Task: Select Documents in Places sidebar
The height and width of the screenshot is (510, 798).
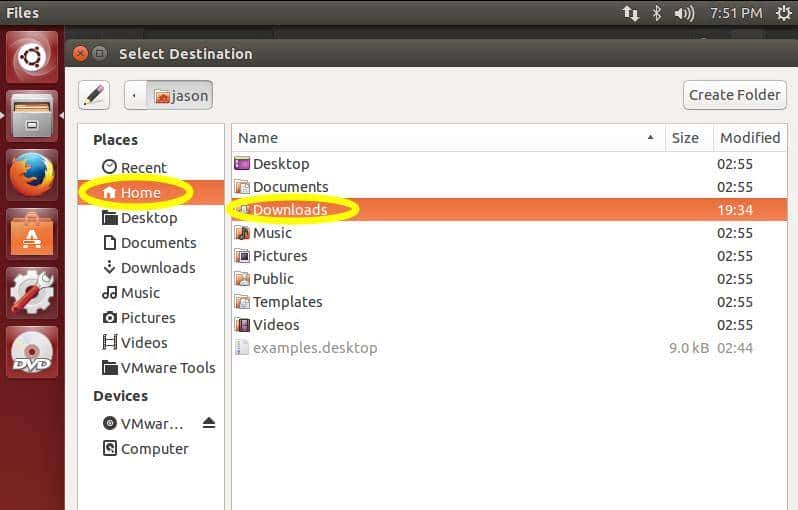Action: pyautogui.click(x=151, y=243)
